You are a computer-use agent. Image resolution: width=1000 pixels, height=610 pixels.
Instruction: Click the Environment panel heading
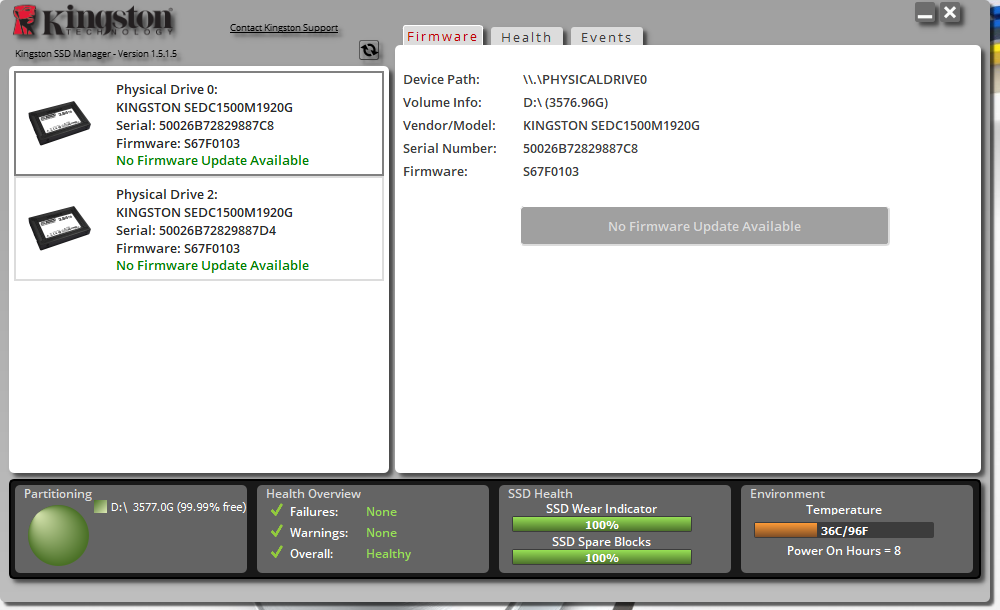(x=787, y=494)
